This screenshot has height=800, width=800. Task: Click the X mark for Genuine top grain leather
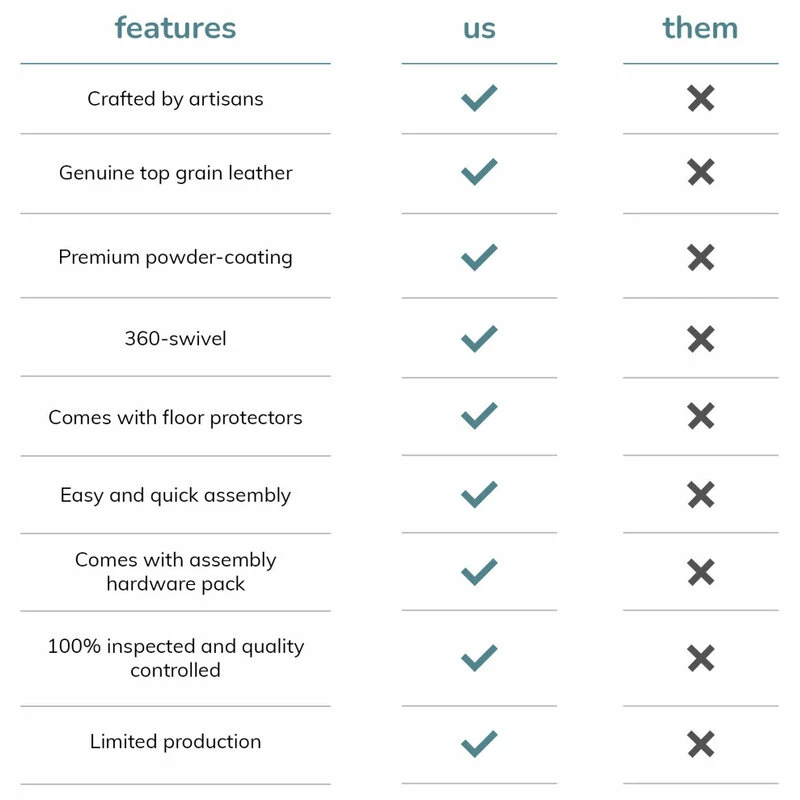point(701,172)
